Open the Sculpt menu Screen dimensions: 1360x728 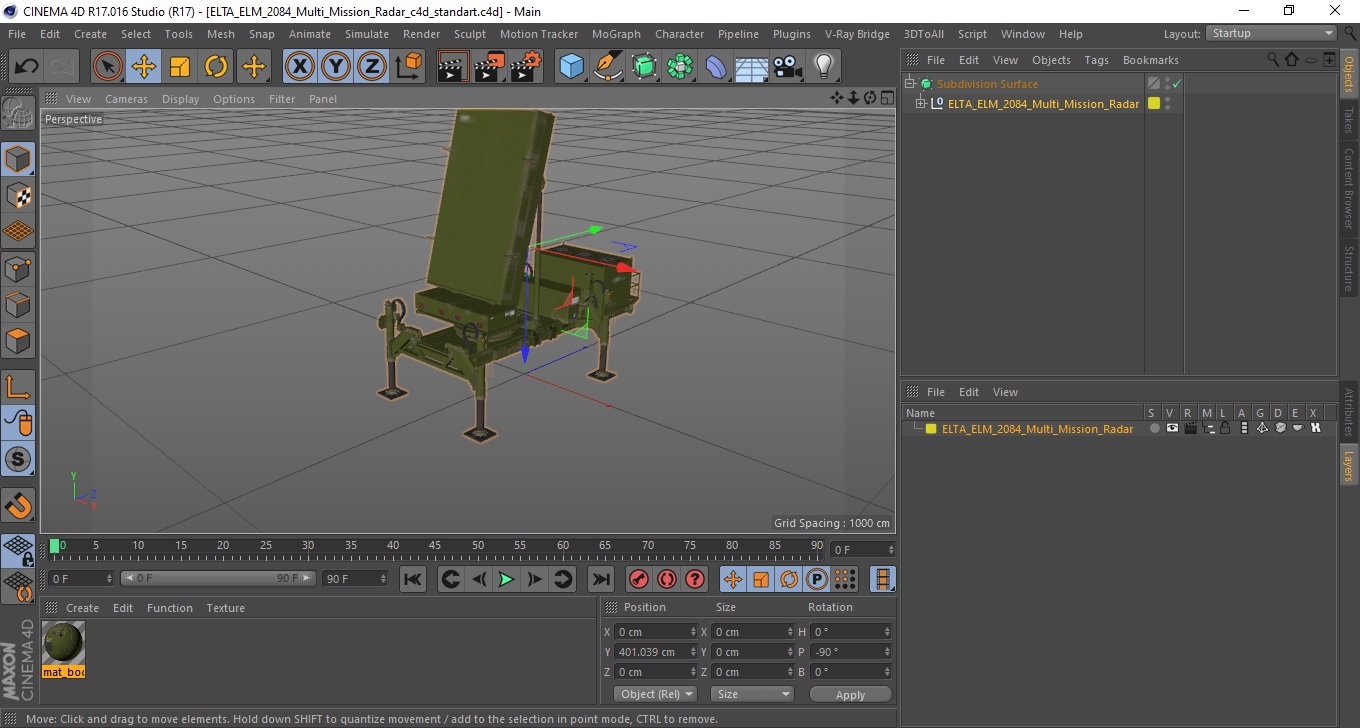point(469,34)
